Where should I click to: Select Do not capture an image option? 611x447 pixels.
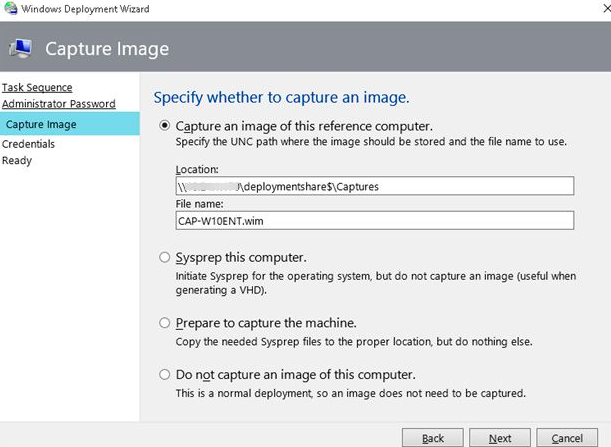tap(165, 375)
